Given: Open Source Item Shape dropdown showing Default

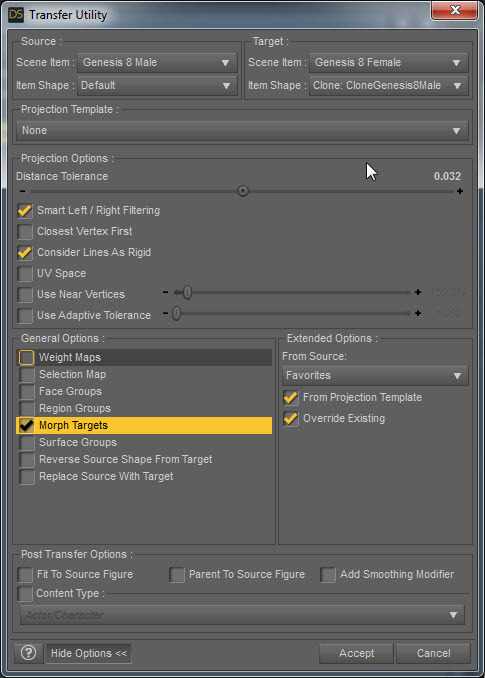Looking at the screenshot, I should (157, 86).
